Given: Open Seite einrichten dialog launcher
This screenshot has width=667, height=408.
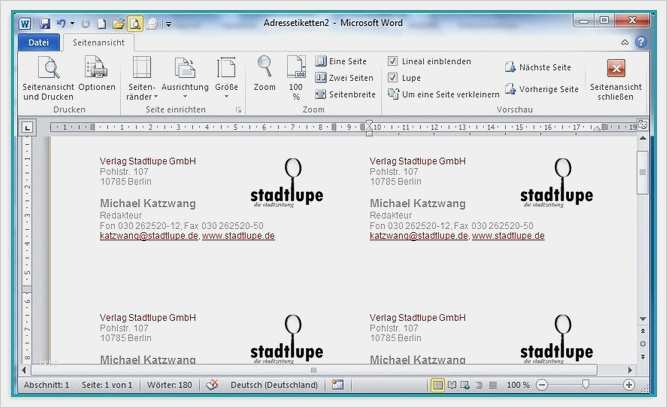Looking at the screenshot, I should click(238, 110).
